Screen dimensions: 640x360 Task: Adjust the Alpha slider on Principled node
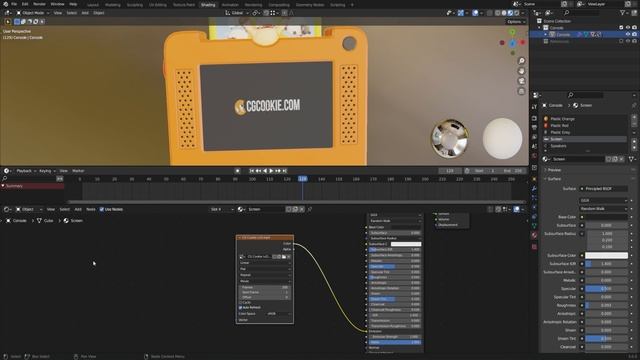coord(395,342)
